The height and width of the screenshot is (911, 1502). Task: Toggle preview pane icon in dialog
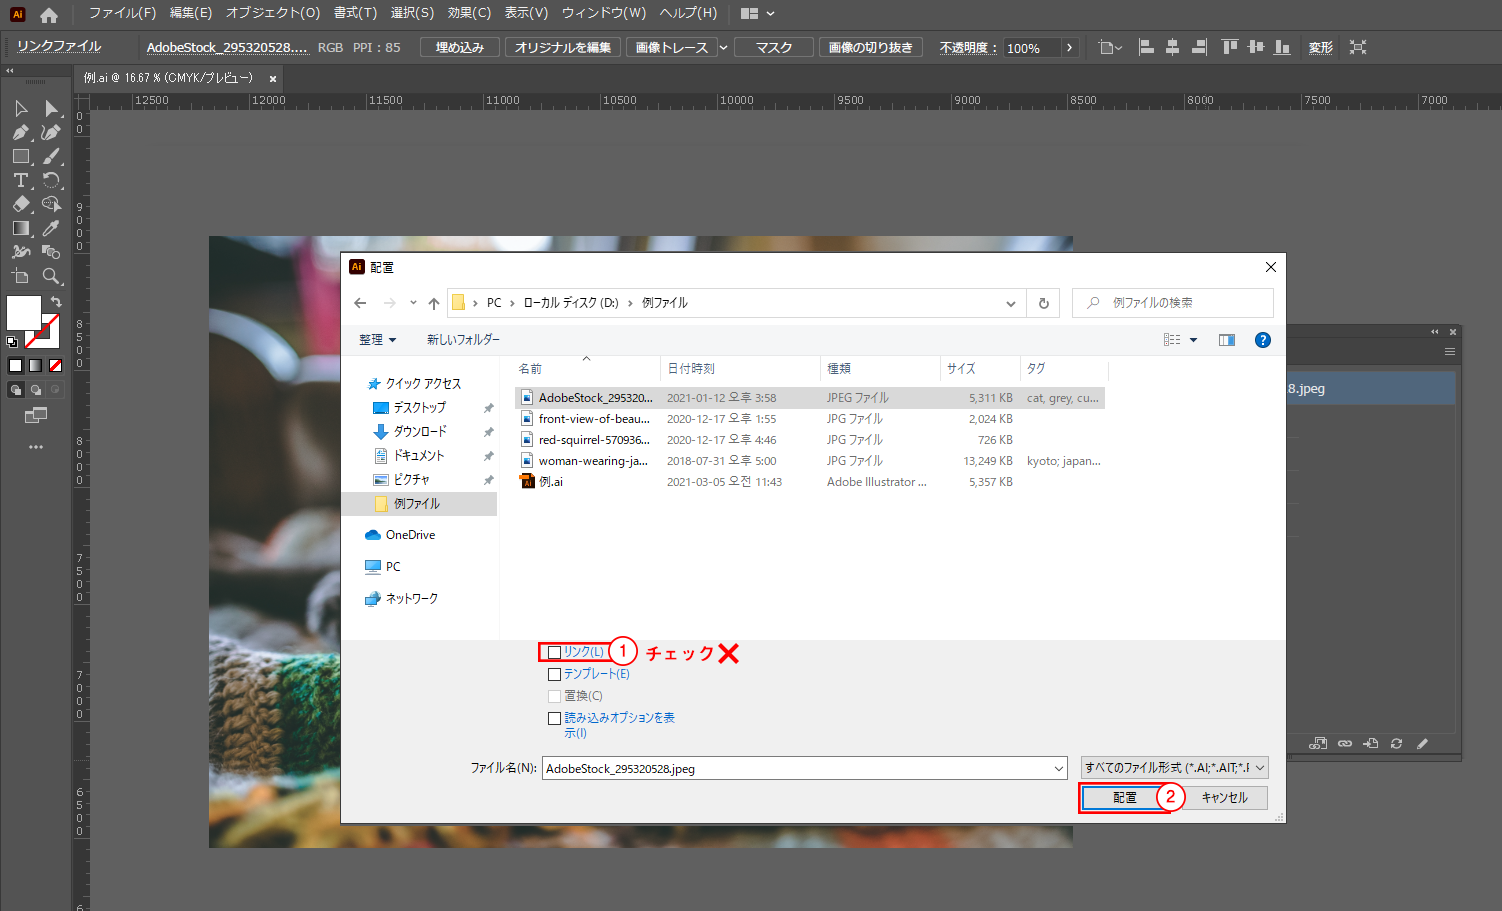pos(1227,340)
